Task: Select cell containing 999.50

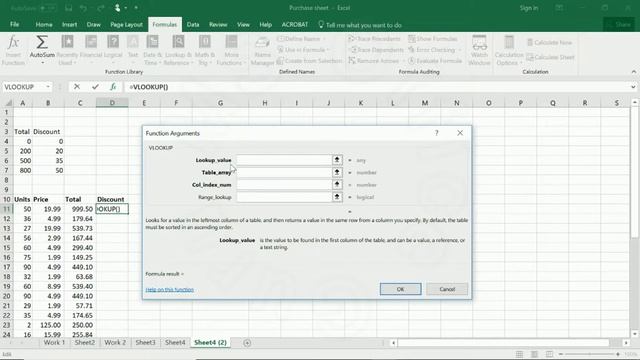Action: tap(80, 209)
